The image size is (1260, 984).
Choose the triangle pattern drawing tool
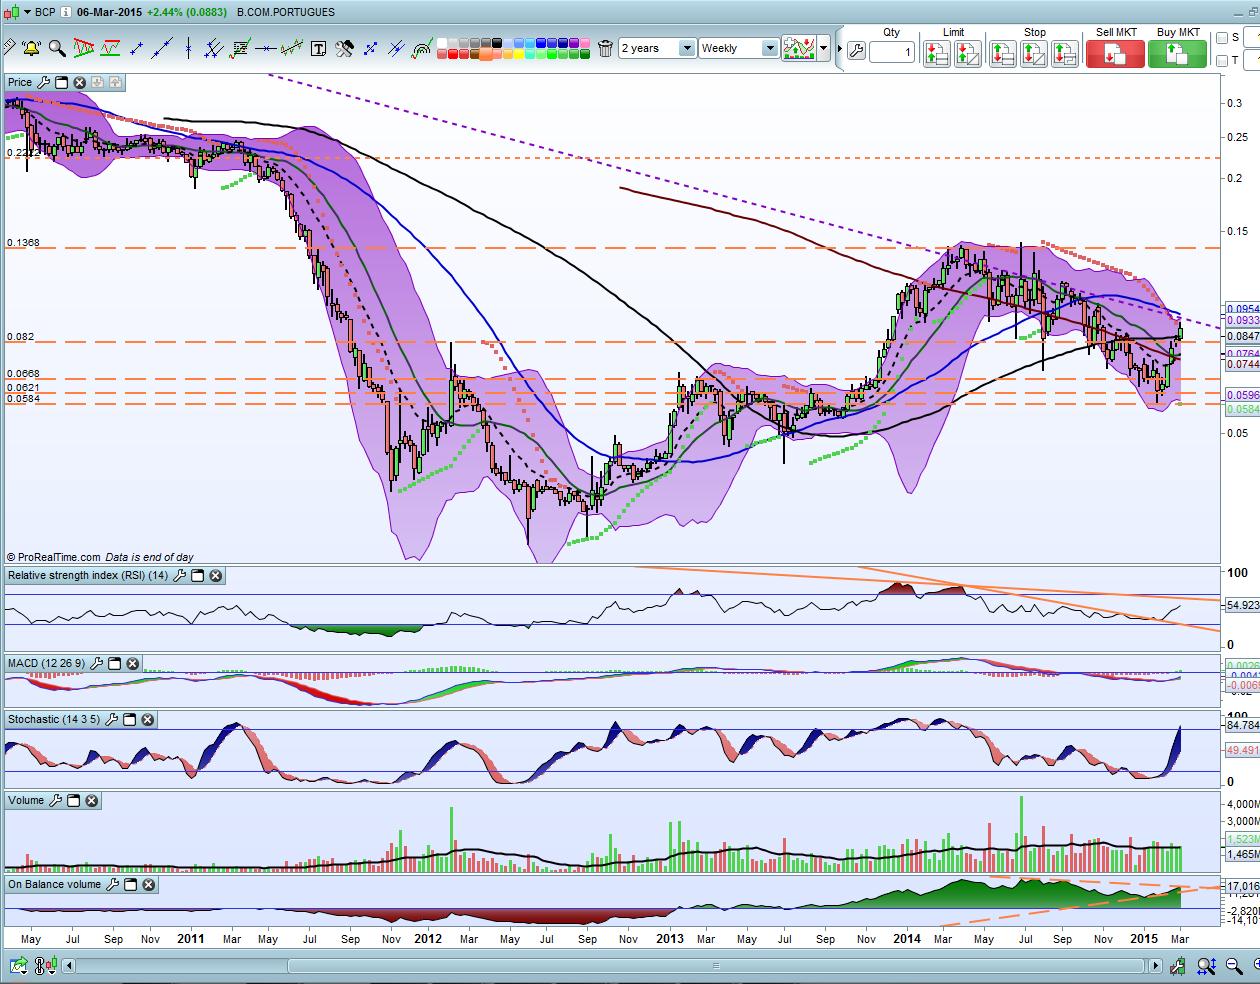click(x=84, y=48)
